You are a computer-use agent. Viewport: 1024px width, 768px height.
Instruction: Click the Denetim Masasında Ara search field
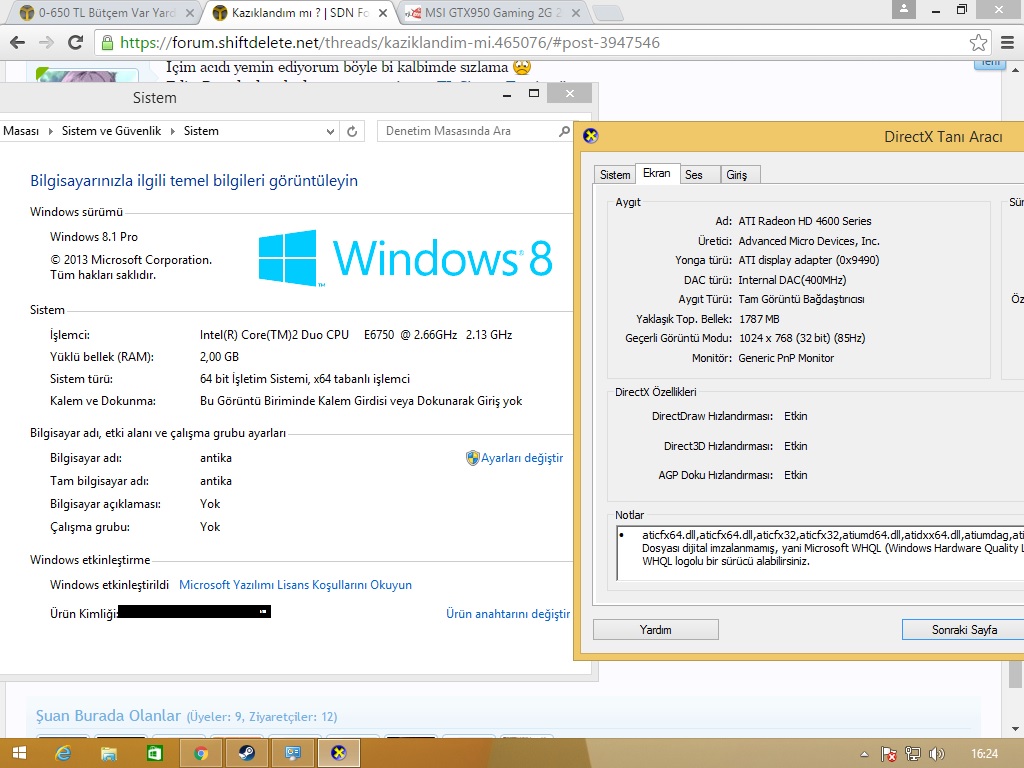[x=468, y=131]
